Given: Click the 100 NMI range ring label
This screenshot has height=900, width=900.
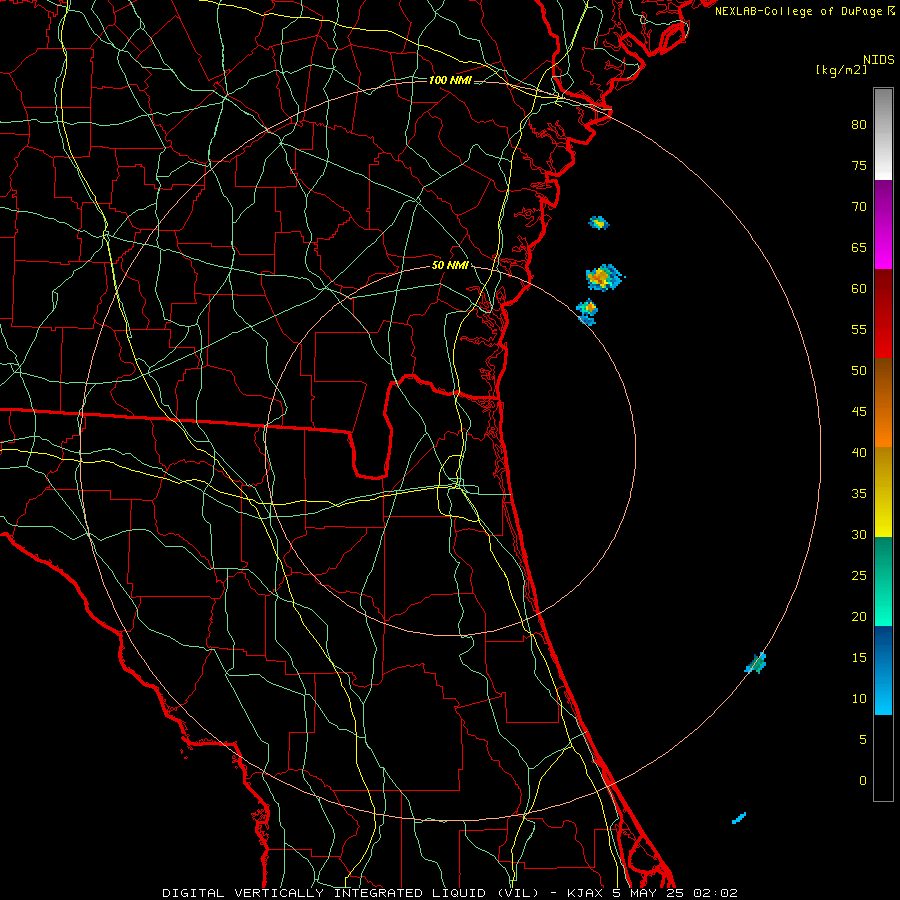Looking at the screenshot, I should [x=450, y=80].
